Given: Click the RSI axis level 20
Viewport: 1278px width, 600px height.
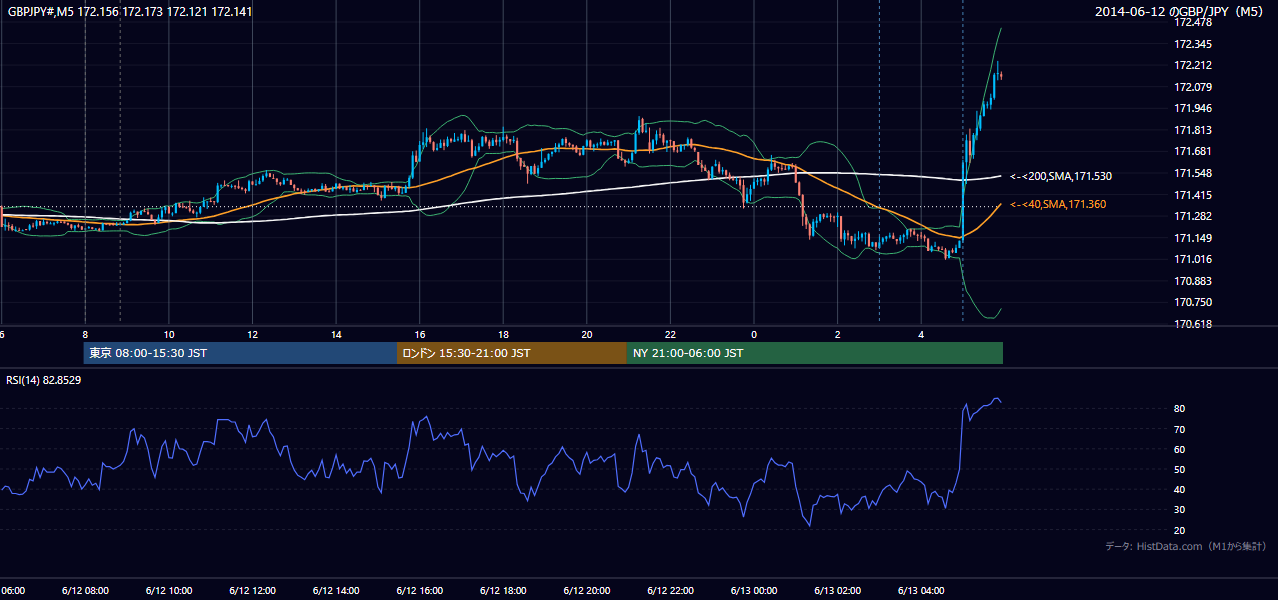Looking at the screenshot, I should tap(1180, 530).
